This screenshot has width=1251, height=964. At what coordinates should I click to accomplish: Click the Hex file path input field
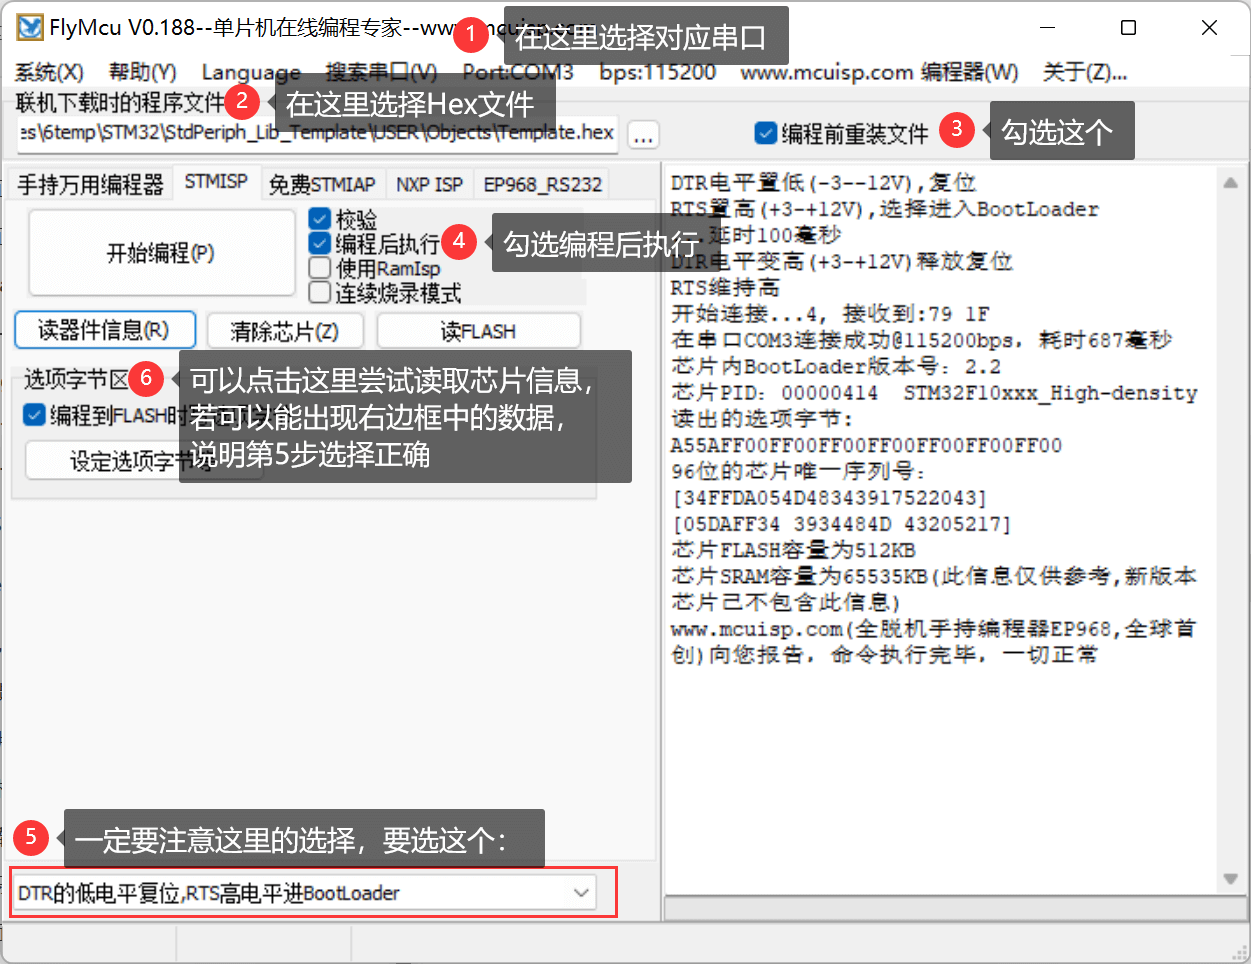coord(317,133)
